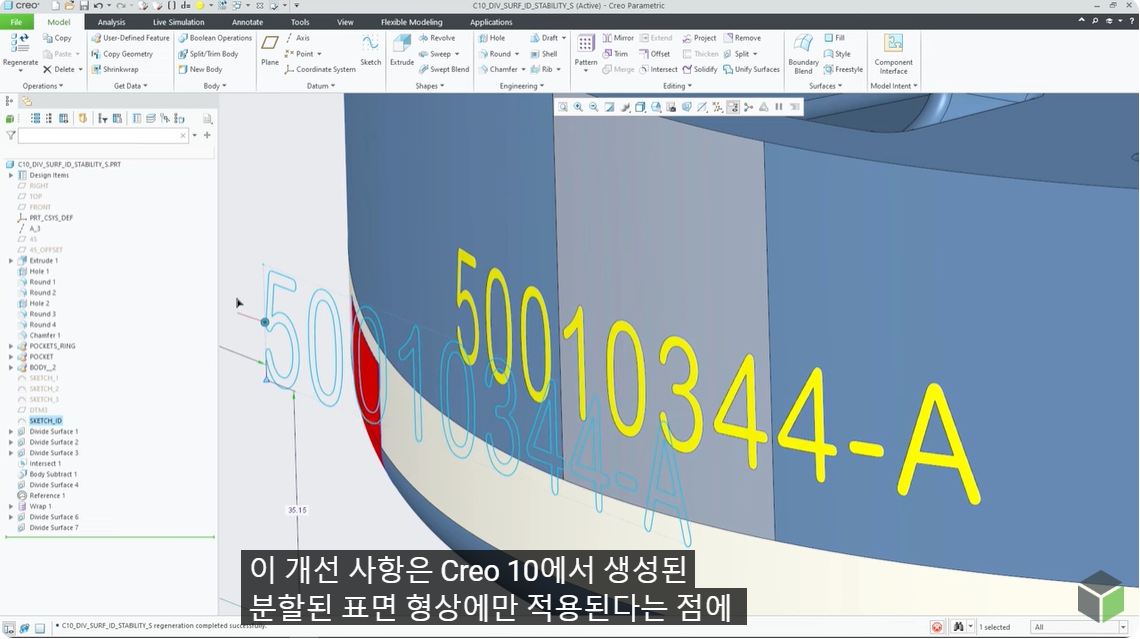Create a datum Plane
Screen dimensions: 1140x639
(270, 51)
